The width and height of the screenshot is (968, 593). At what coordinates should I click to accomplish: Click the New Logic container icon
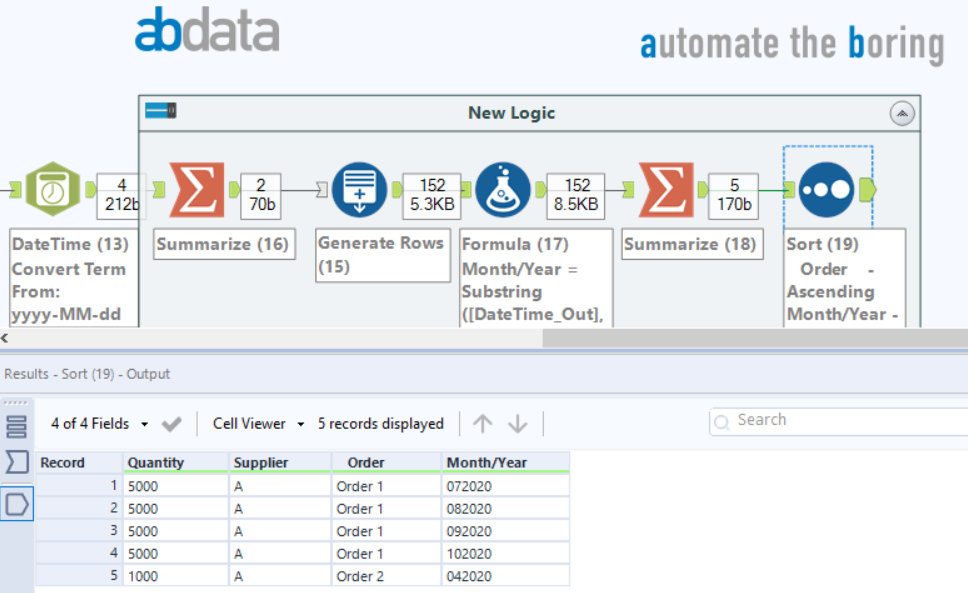pos(160,111)
